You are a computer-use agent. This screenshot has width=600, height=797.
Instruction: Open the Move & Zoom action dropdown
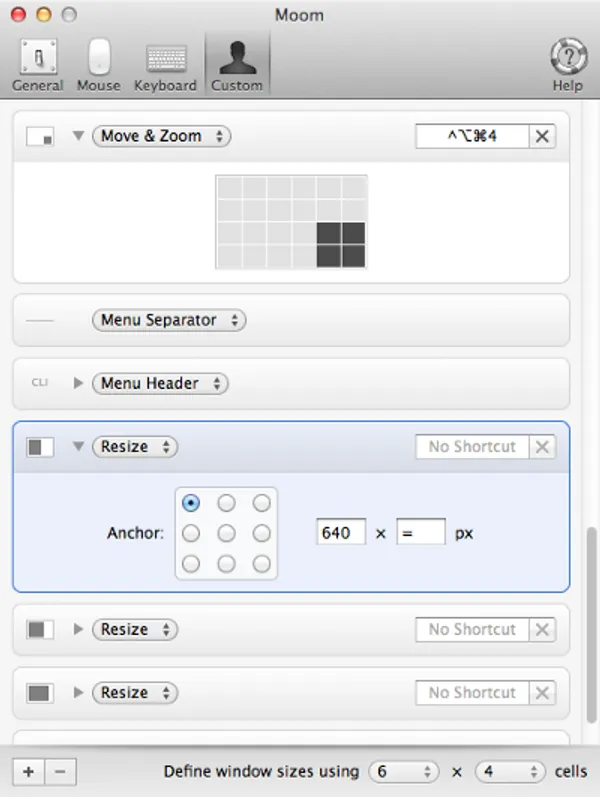tap(162, 136)
